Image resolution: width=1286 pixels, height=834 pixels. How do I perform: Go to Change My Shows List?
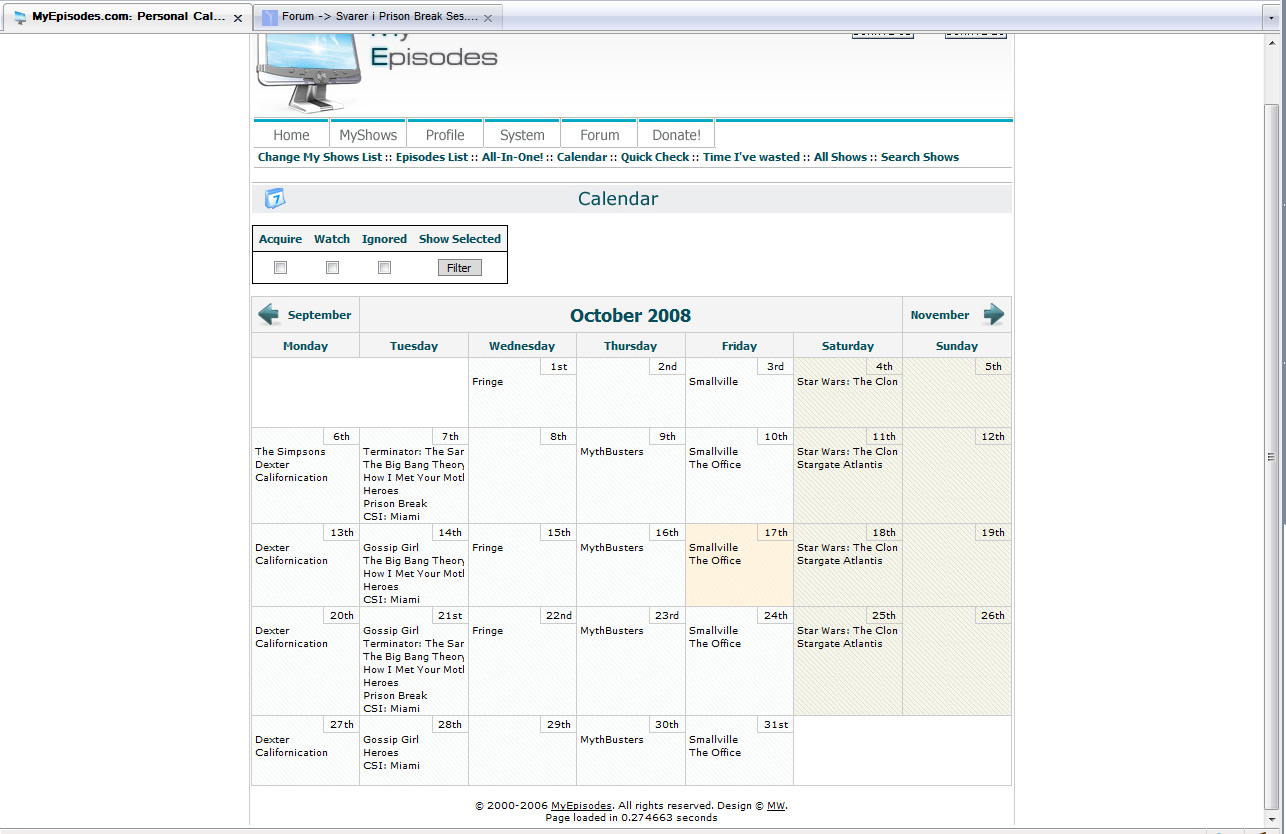tap(320, 157)
